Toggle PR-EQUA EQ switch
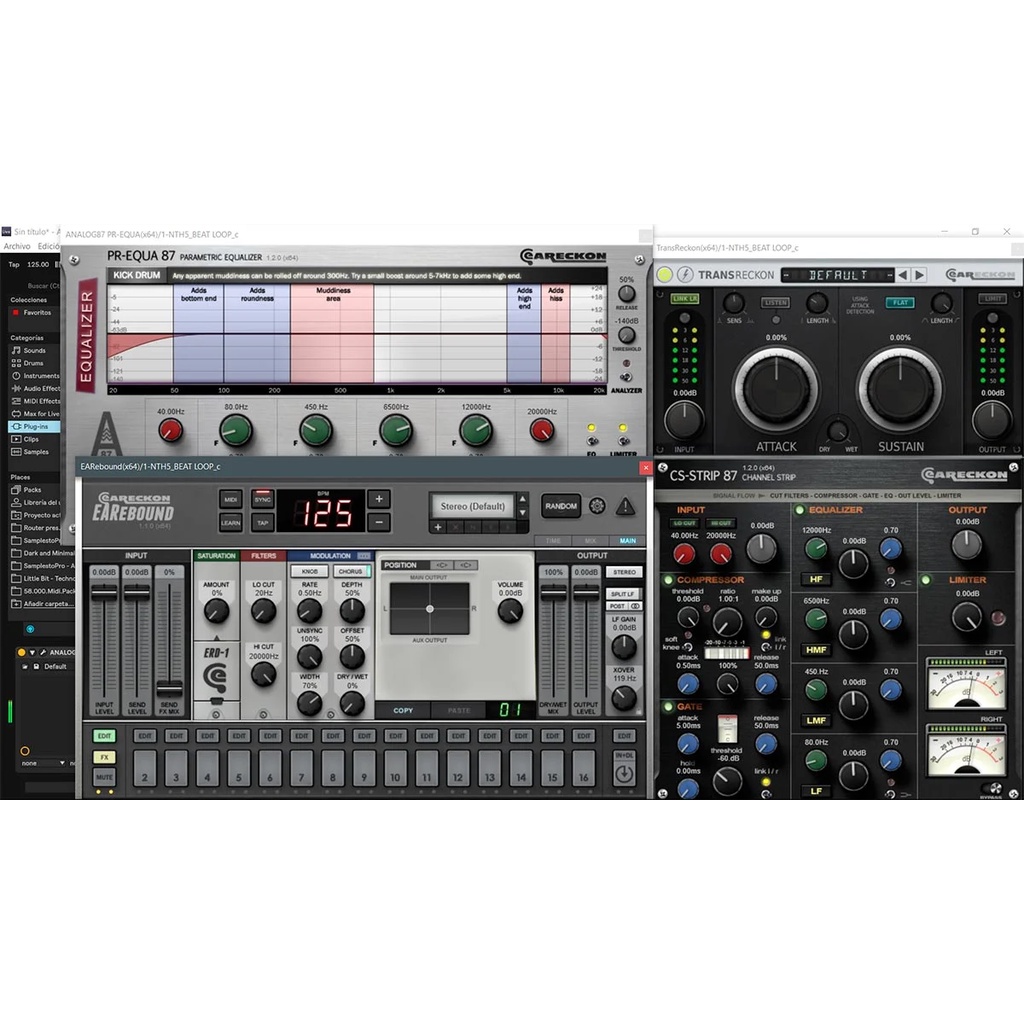Image resolution: width=1024 pixels, height=1024 pixels. 592,441
